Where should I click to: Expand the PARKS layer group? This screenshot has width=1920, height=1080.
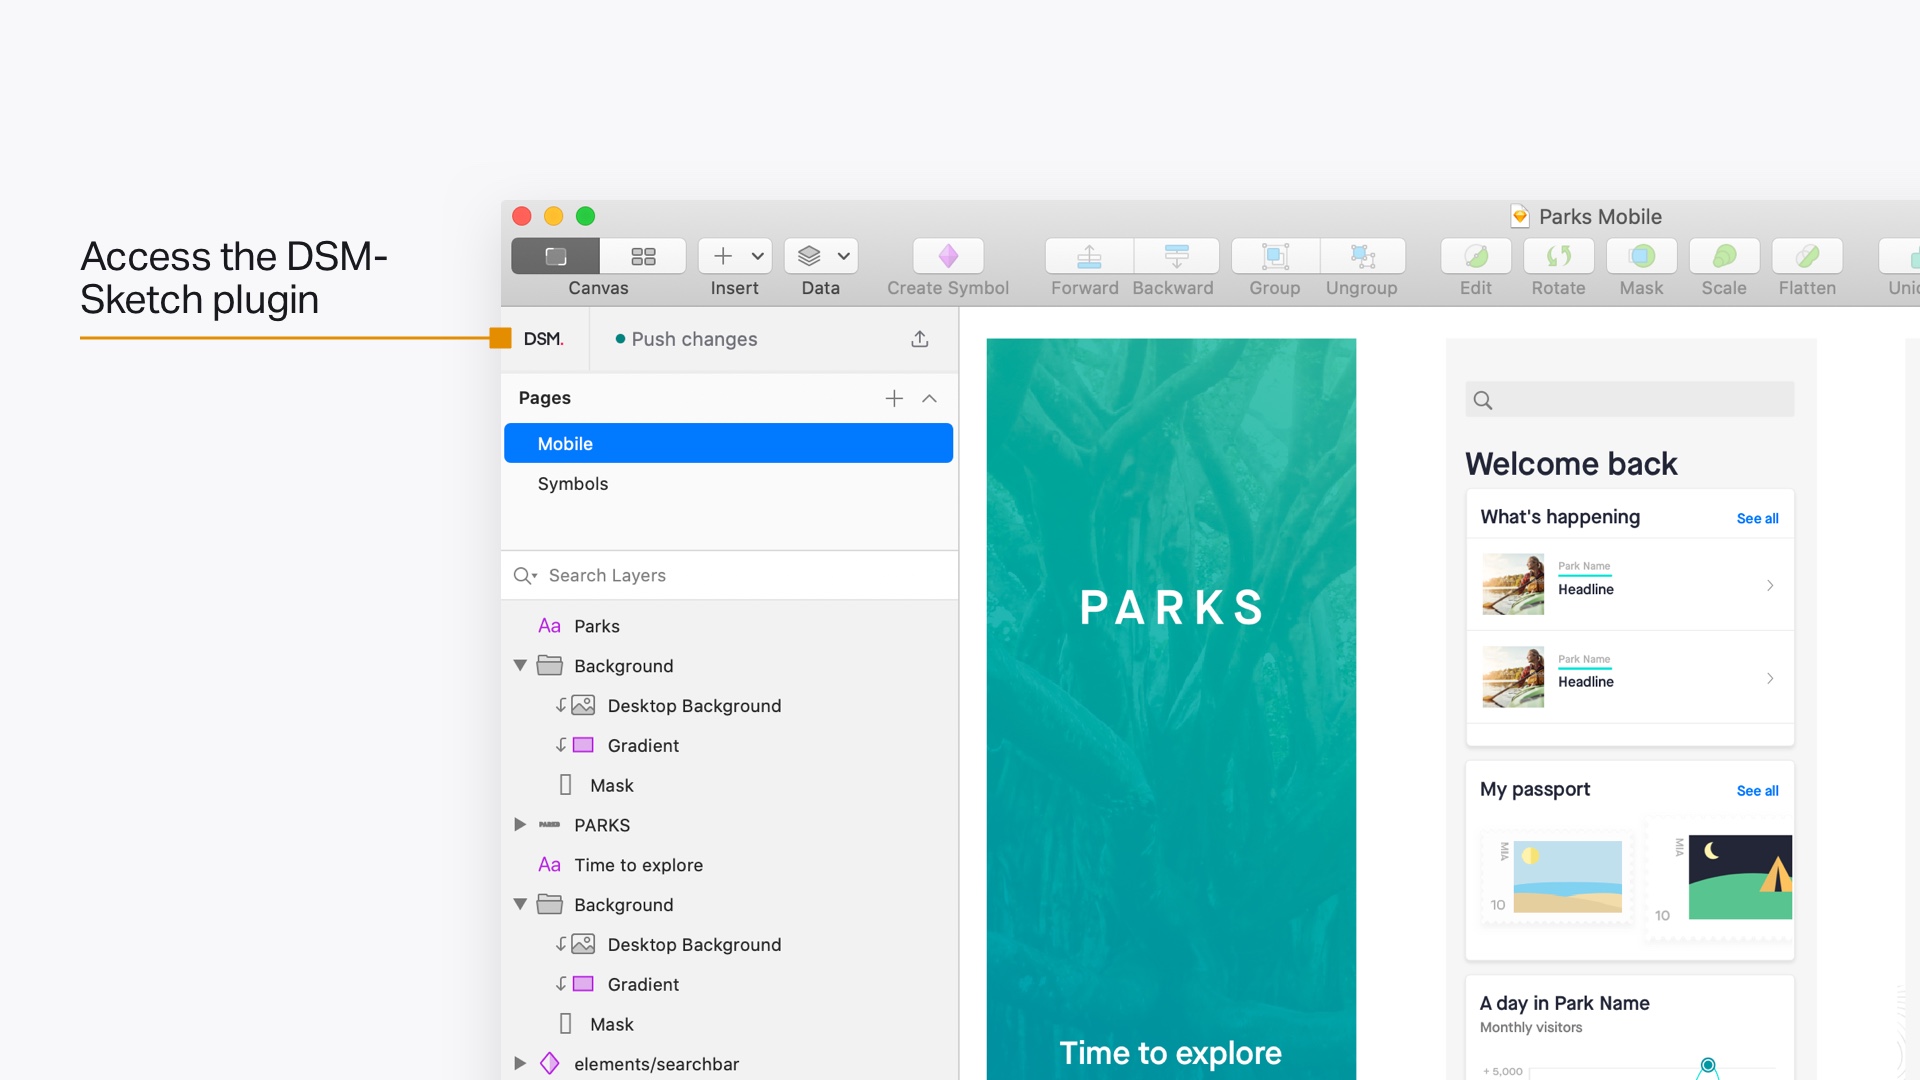tap(520, 825)
